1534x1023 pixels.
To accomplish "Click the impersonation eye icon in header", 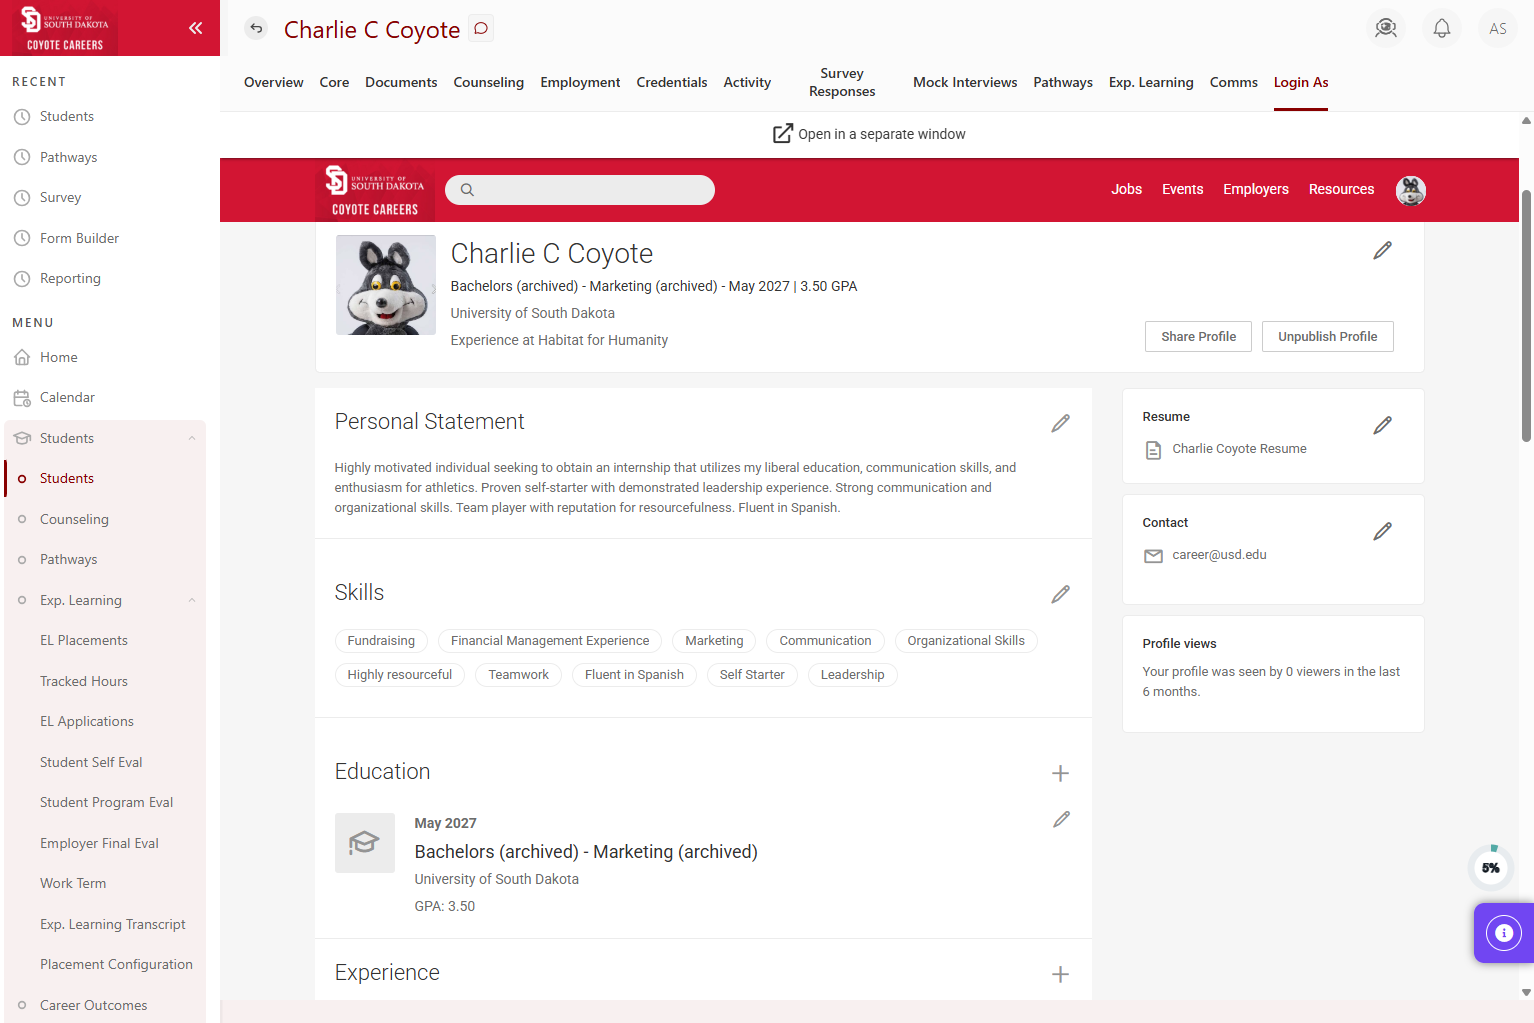I will 1386,28.
